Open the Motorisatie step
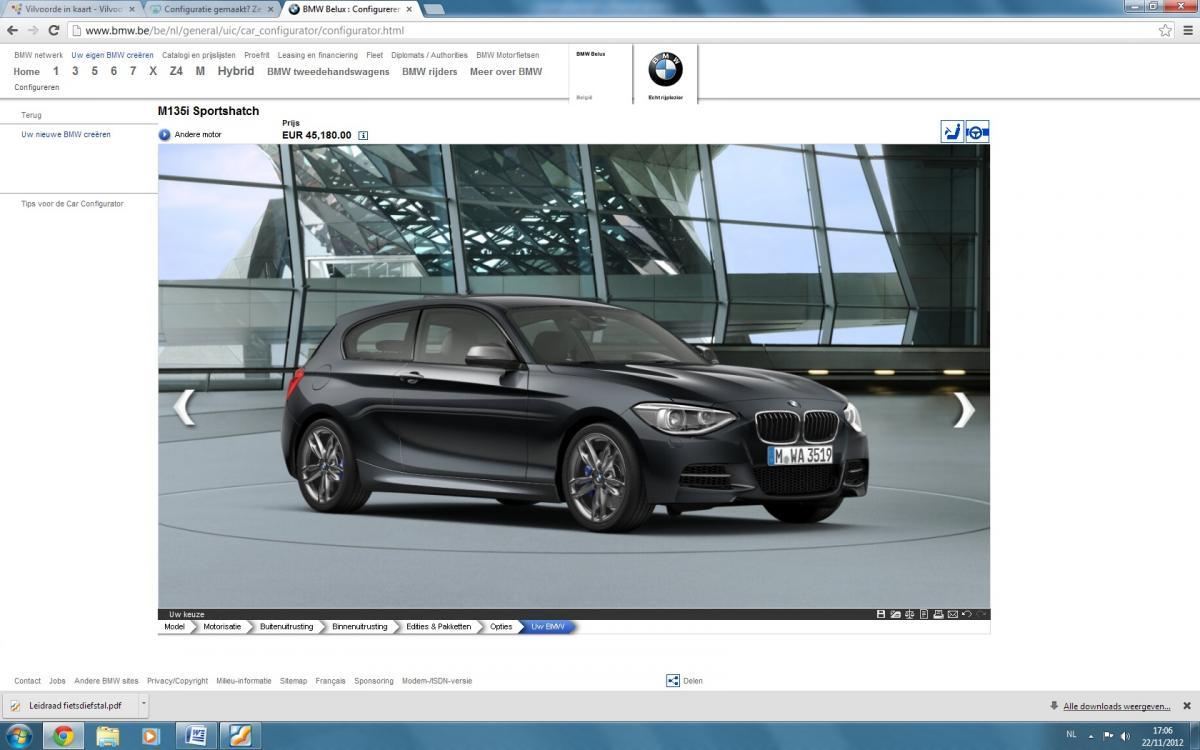Viewport: 1200px width, 750px height. coord(222,627)
